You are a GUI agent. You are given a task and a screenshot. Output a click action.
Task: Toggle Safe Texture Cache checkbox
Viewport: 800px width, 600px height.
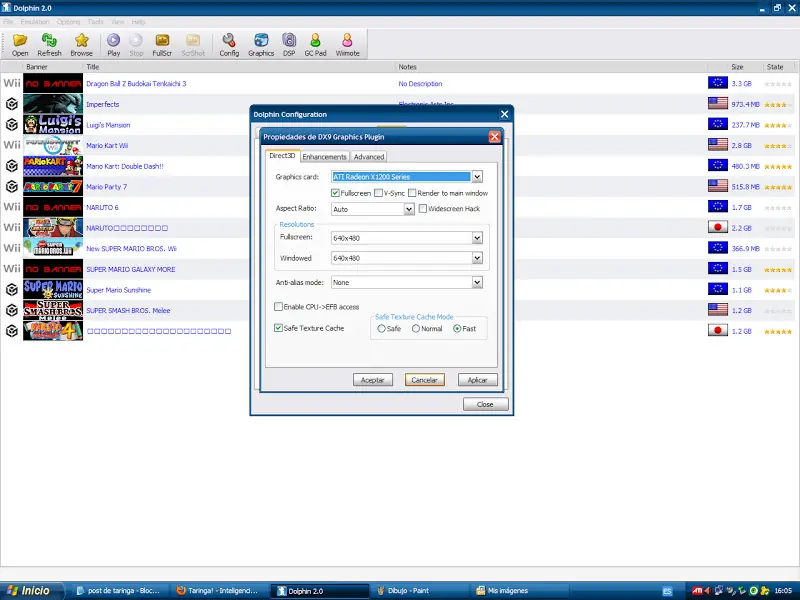[278, 328]
